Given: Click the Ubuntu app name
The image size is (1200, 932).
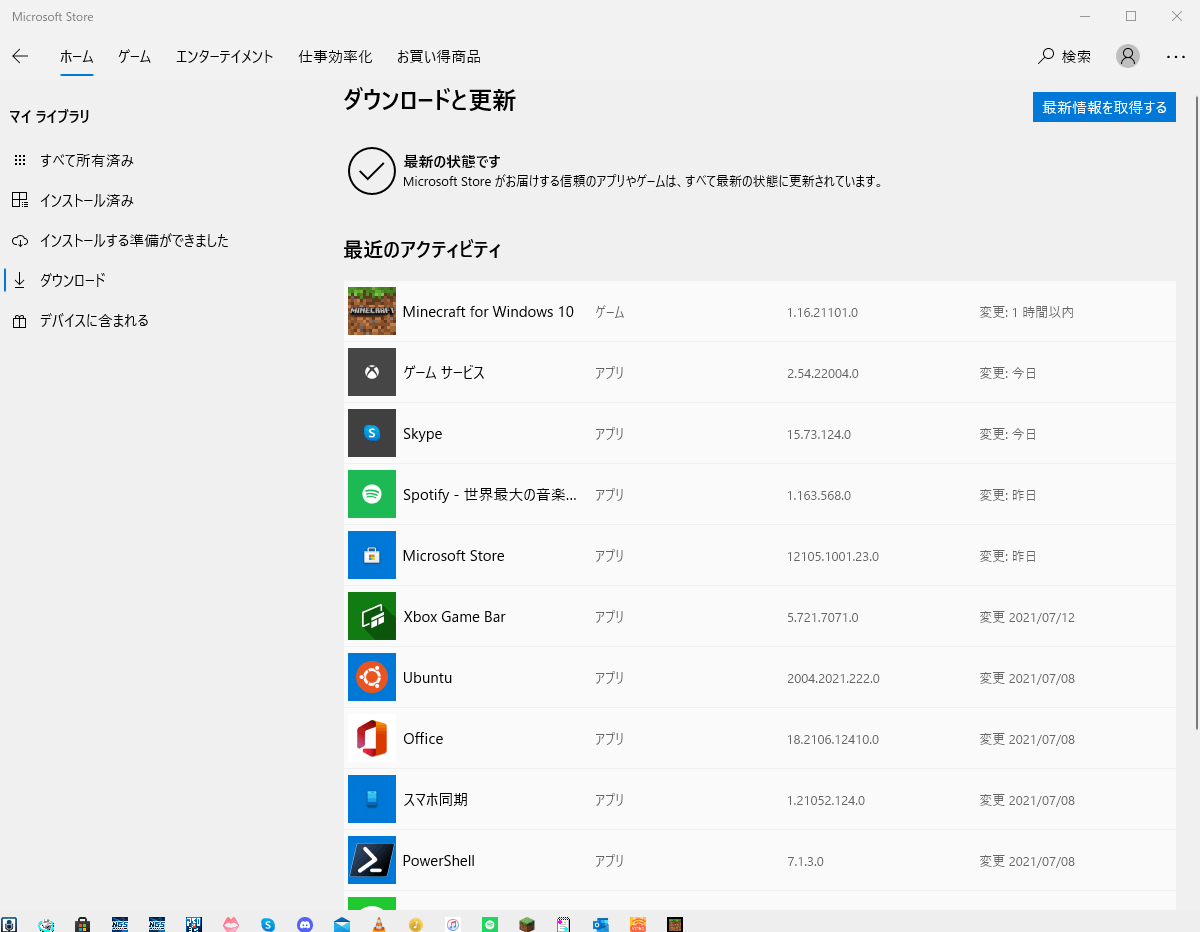Looking at the screenshot, I should pos(427,678).
